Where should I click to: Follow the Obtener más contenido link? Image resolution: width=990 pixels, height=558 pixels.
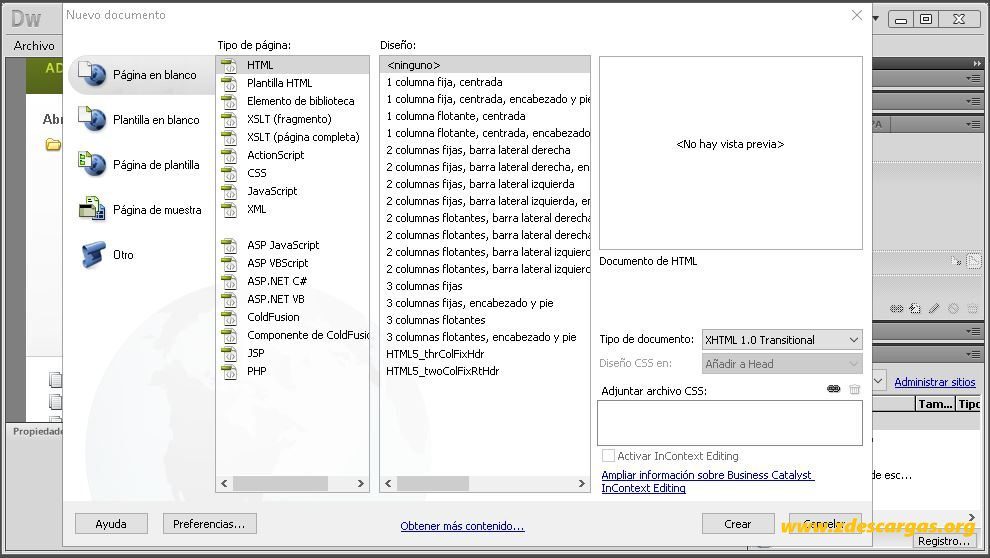coord(462,526)
